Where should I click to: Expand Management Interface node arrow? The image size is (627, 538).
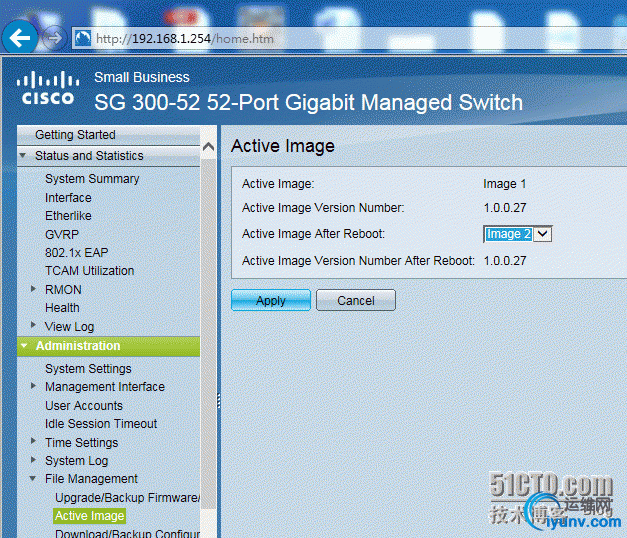34,386
